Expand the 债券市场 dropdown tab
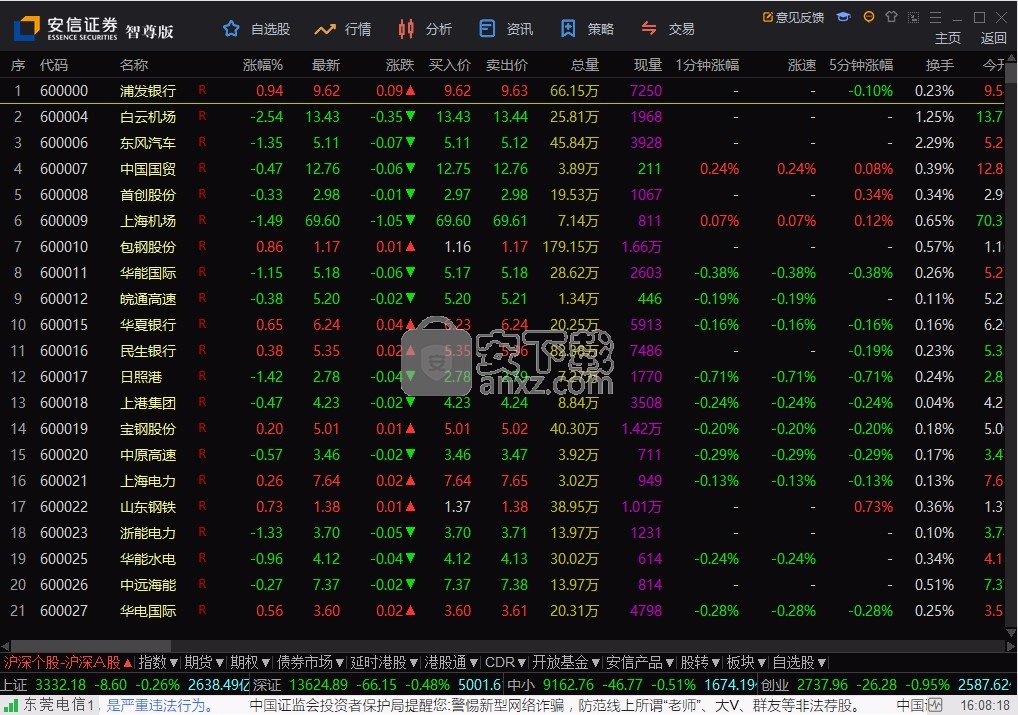Image resolution: width=1018 pixels, height=715 pixels. [x=311, y=662]
